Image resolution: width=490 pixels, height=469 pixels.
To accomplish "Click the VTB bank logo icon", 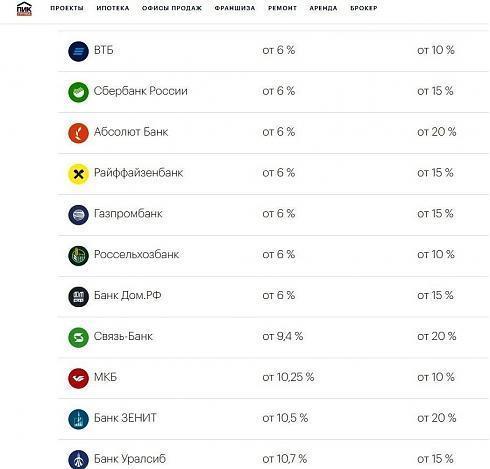I will (x=78, y=51).
